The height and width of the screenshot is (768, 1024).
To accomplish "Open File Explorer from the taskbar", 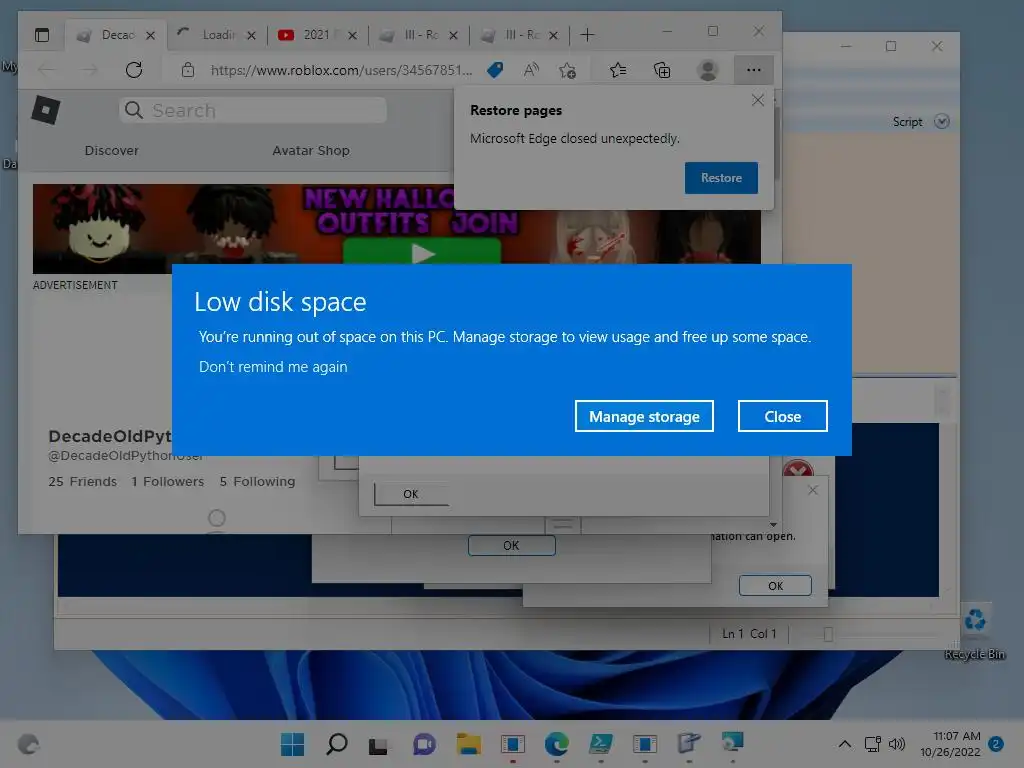I will tap(468, 744).
